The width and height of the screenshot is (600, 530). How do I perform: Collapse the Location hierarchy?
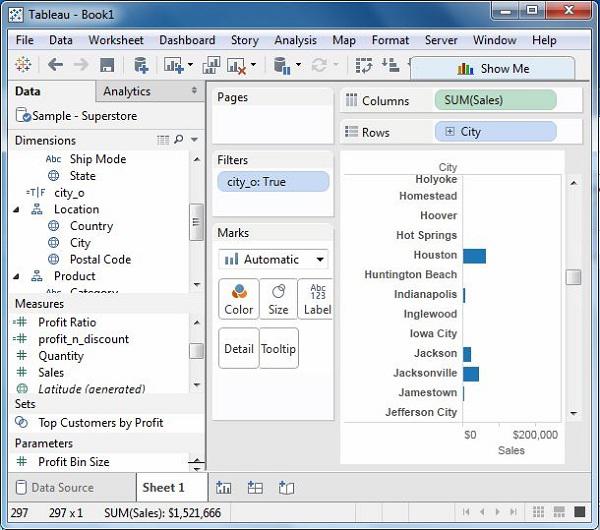(x=16, y=210)
